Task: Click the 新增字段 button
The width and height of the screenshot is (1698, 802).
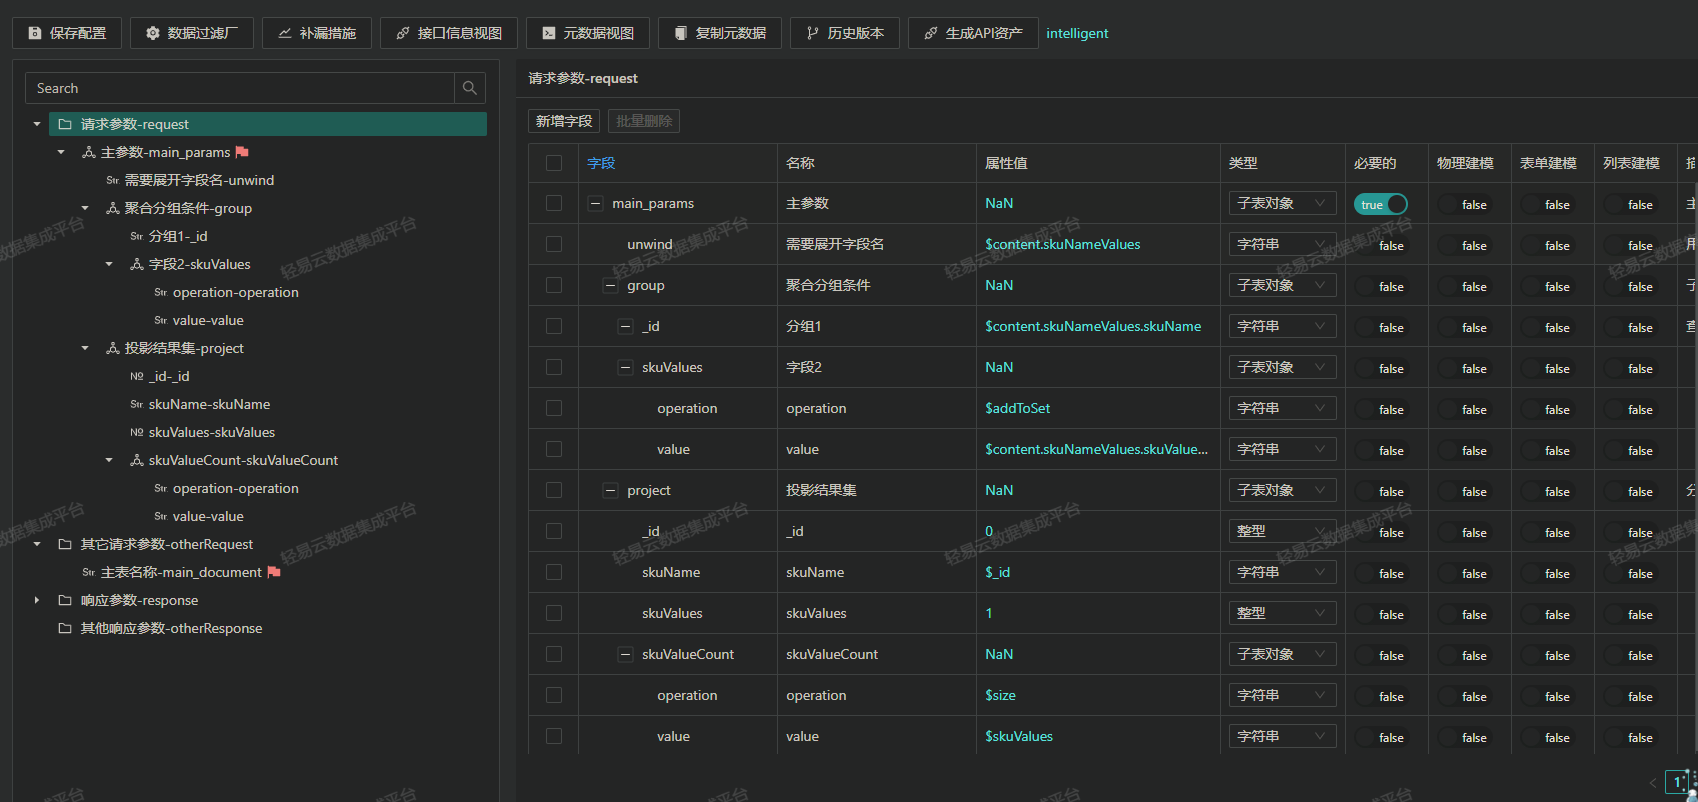Action: 564,121
